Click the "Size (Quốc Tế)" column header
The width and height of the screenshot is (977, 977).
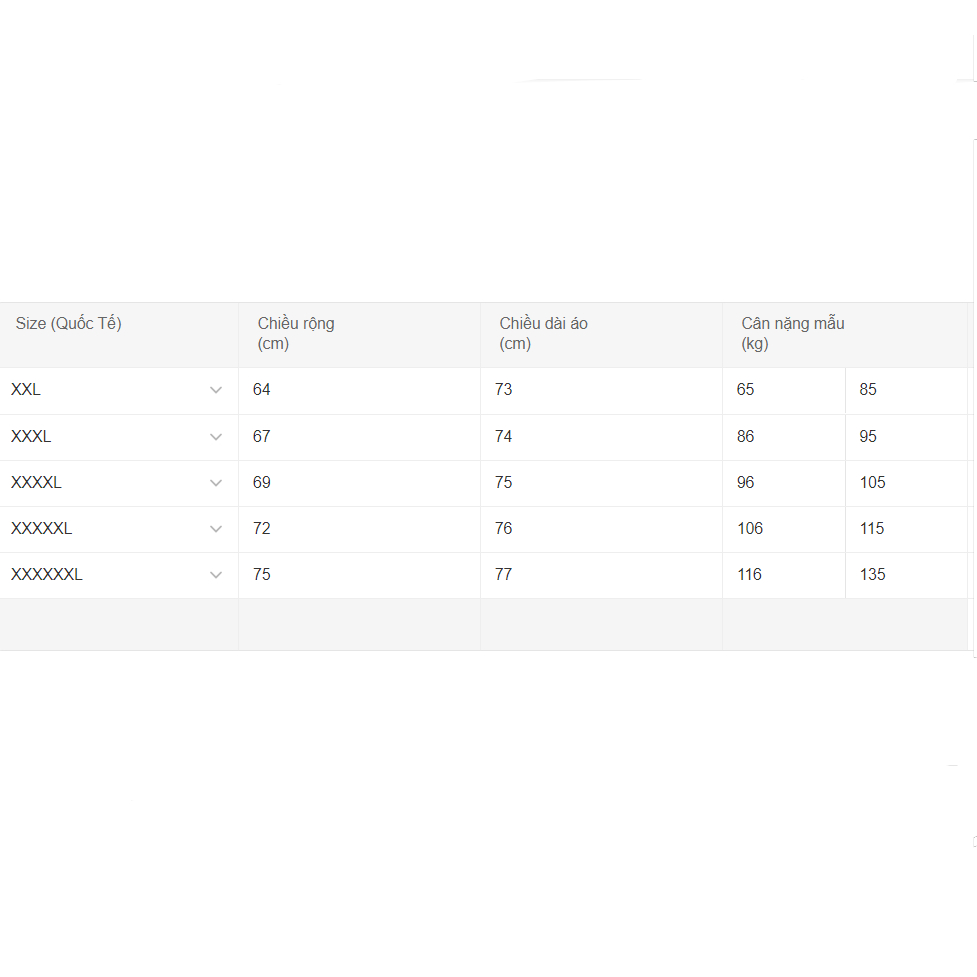coord(69,324)
